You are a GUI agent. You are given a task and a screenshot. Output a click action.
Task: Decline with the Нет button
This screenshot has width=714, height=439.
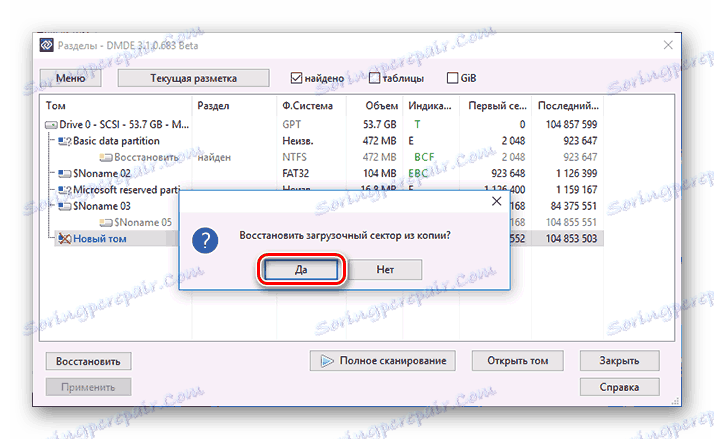[x=385, y=270]
